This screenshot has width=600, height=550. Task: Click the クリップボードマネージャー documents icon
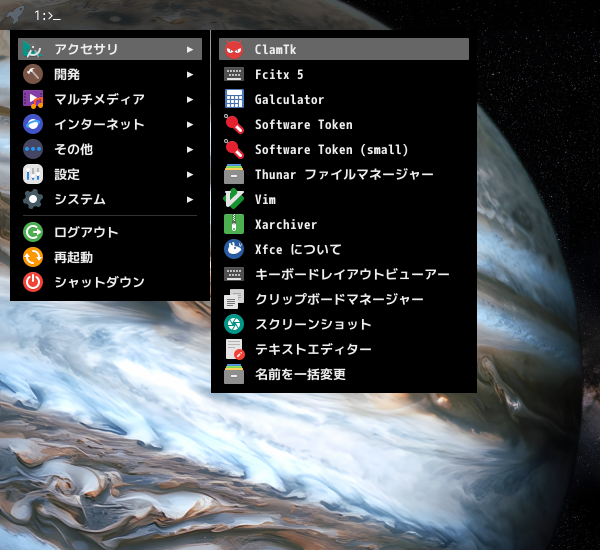pos(234,299)
